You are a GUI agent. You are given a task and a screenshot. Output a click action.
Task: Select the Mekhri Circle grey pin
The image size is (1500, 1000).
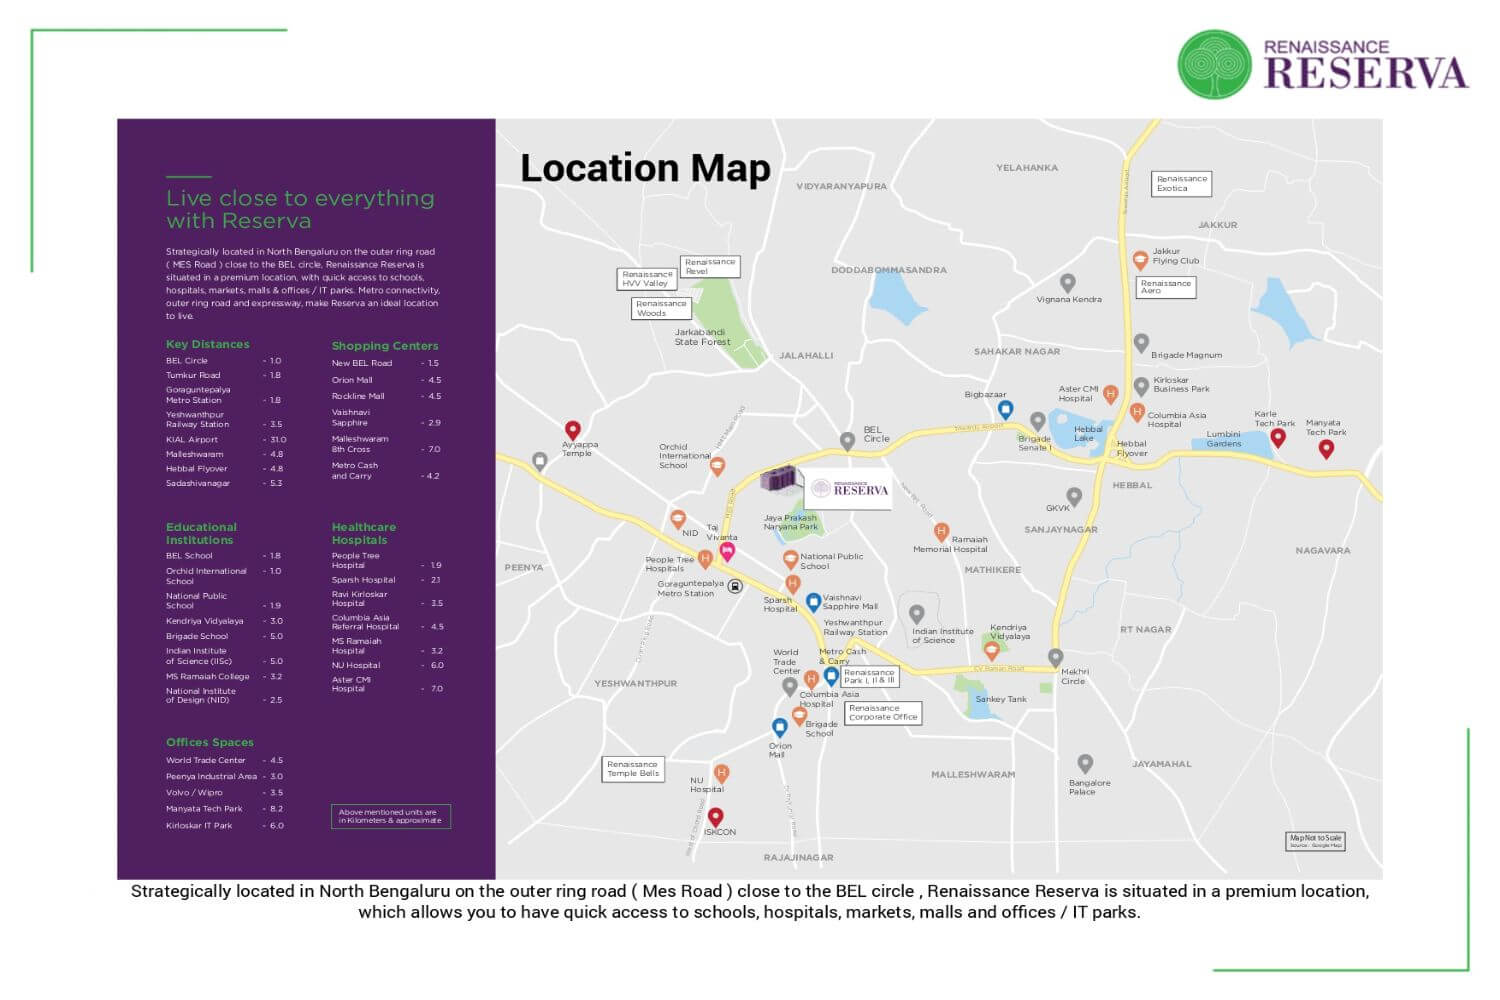[x=1055, y=658]
